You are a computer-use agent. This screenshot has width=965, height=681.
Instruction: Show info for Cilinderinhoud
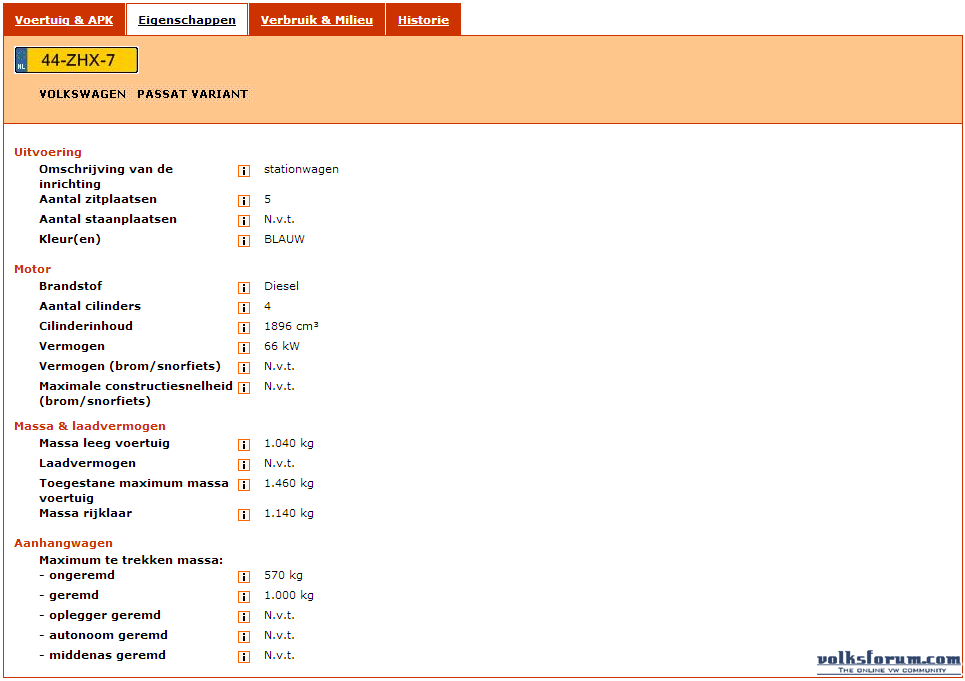[244, 327]
